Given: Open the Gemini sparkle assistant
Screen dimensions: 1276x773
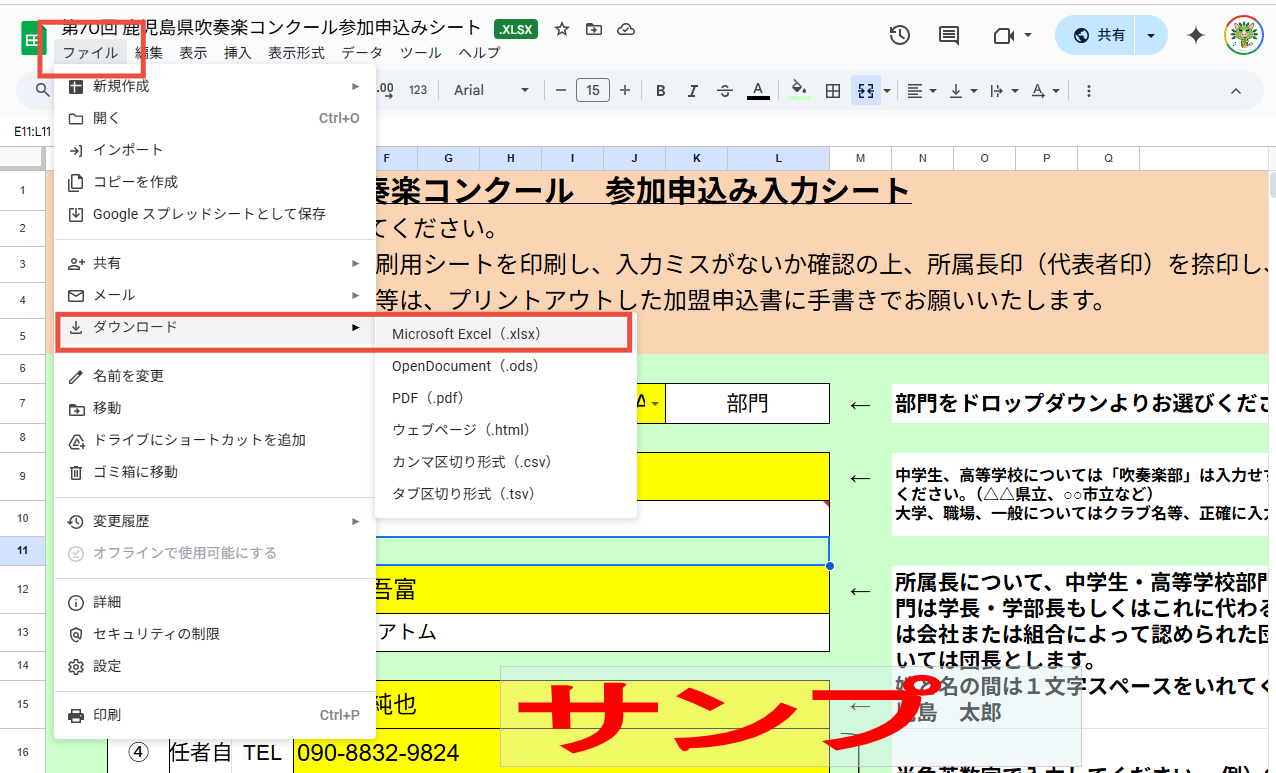Looking at the screenshot, I should (1195, 36).
